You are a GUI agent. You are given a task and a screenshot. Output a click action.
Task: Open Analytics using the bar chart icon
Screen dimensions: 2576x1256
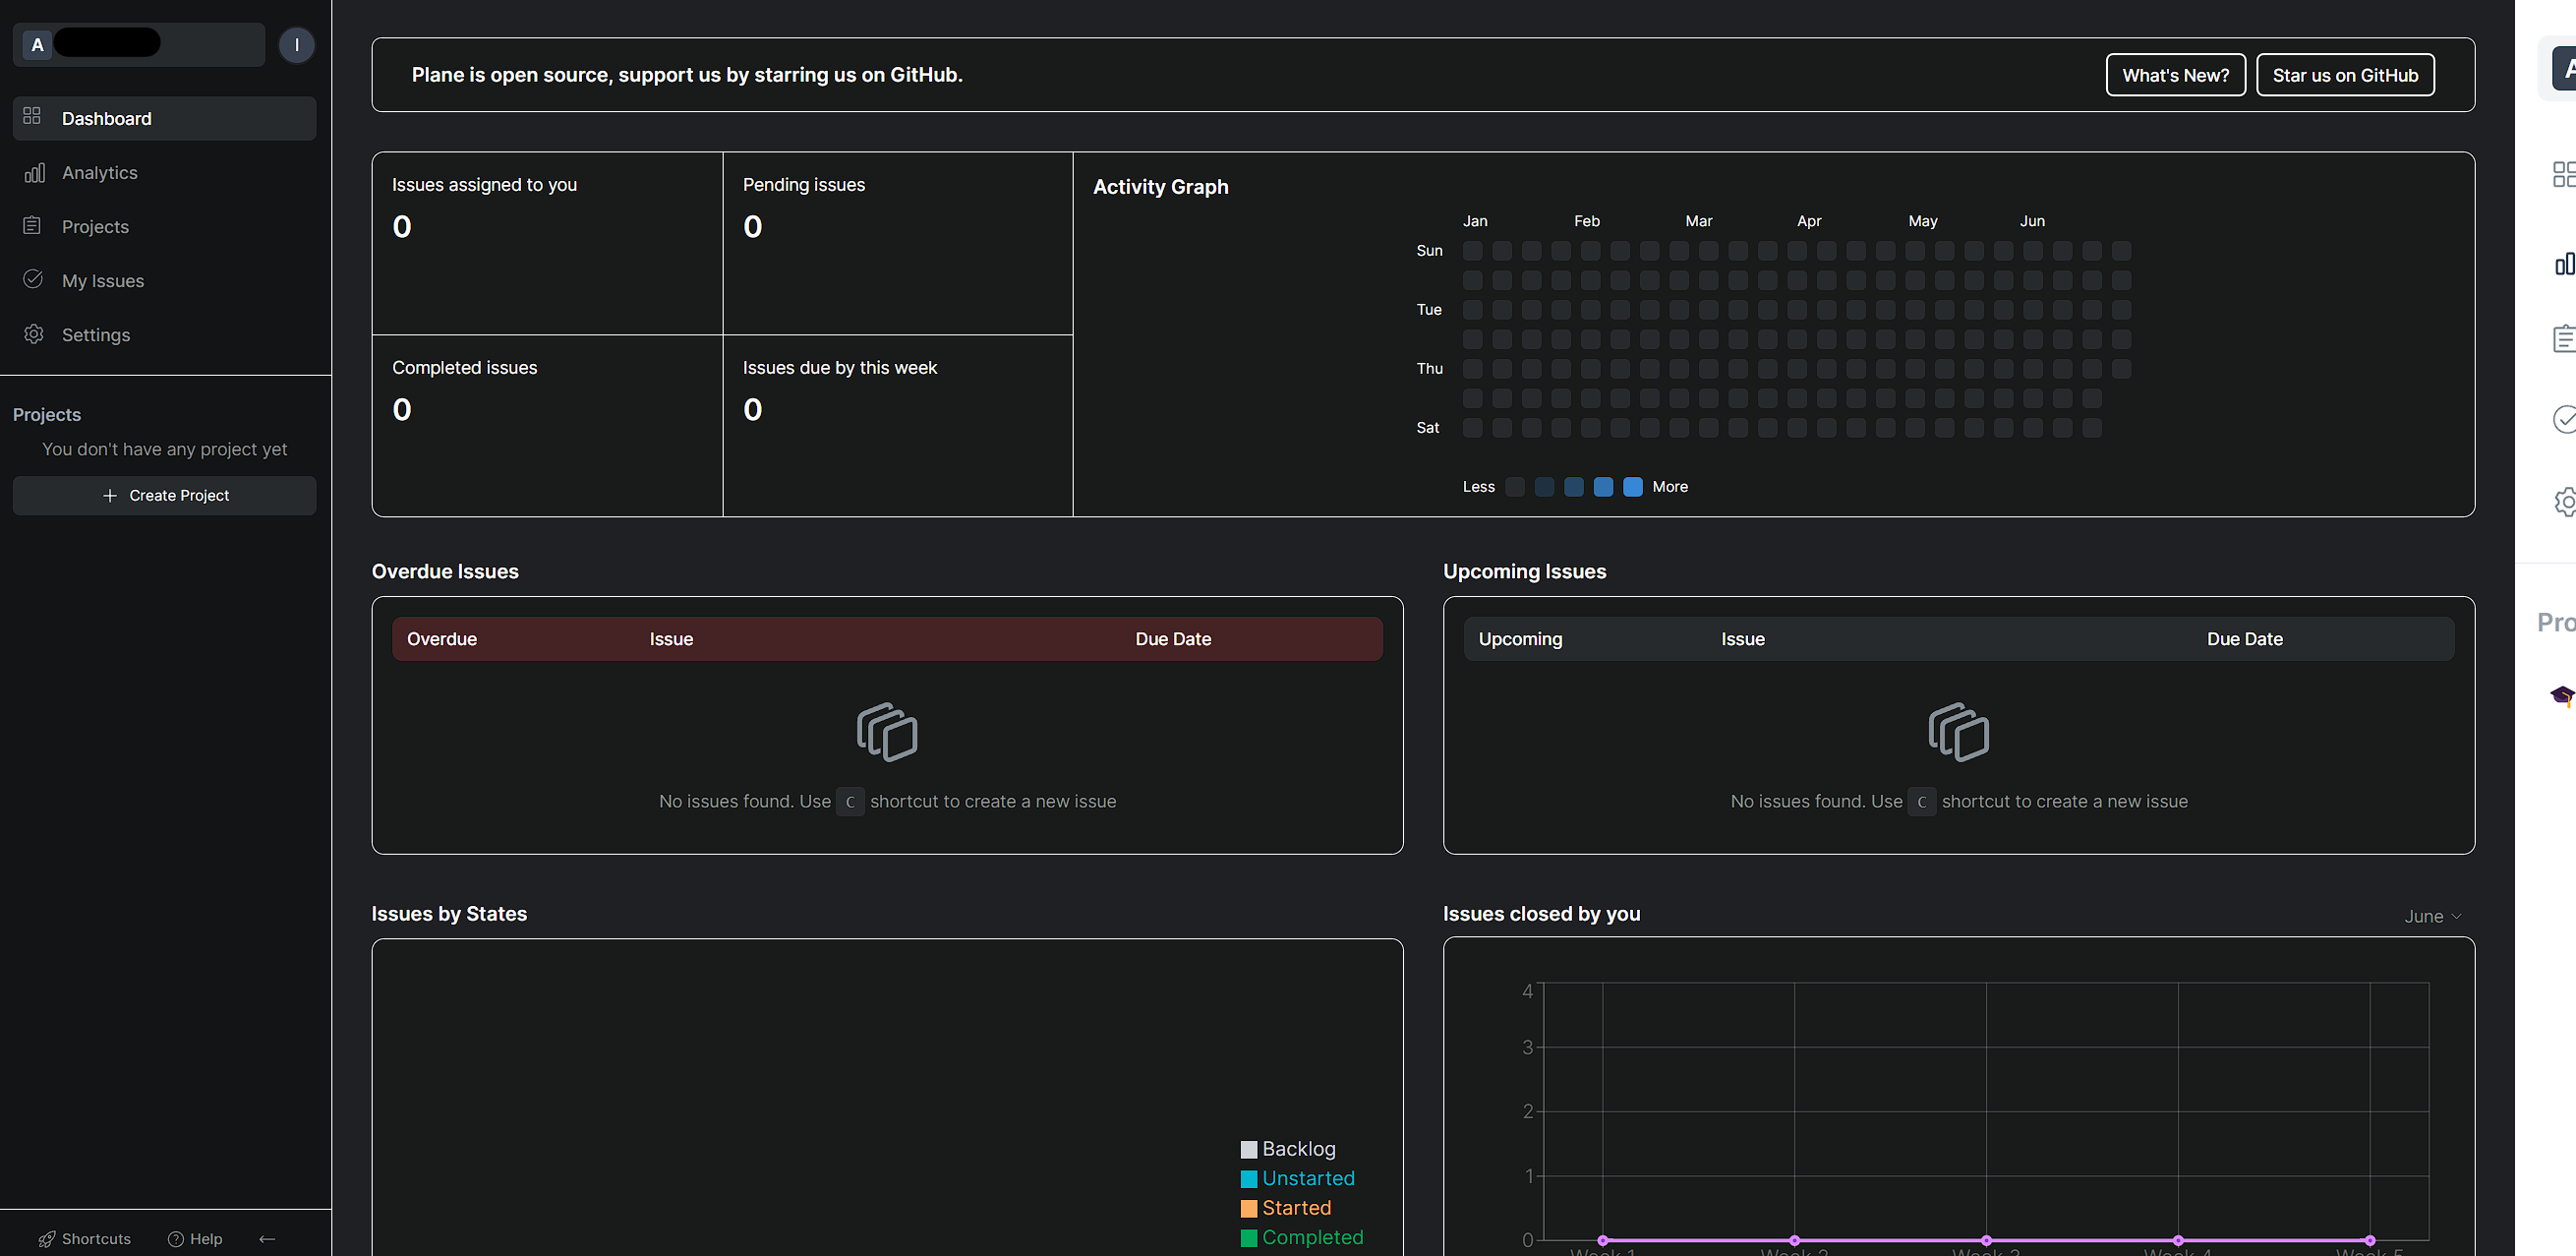(x=33, y=172)
